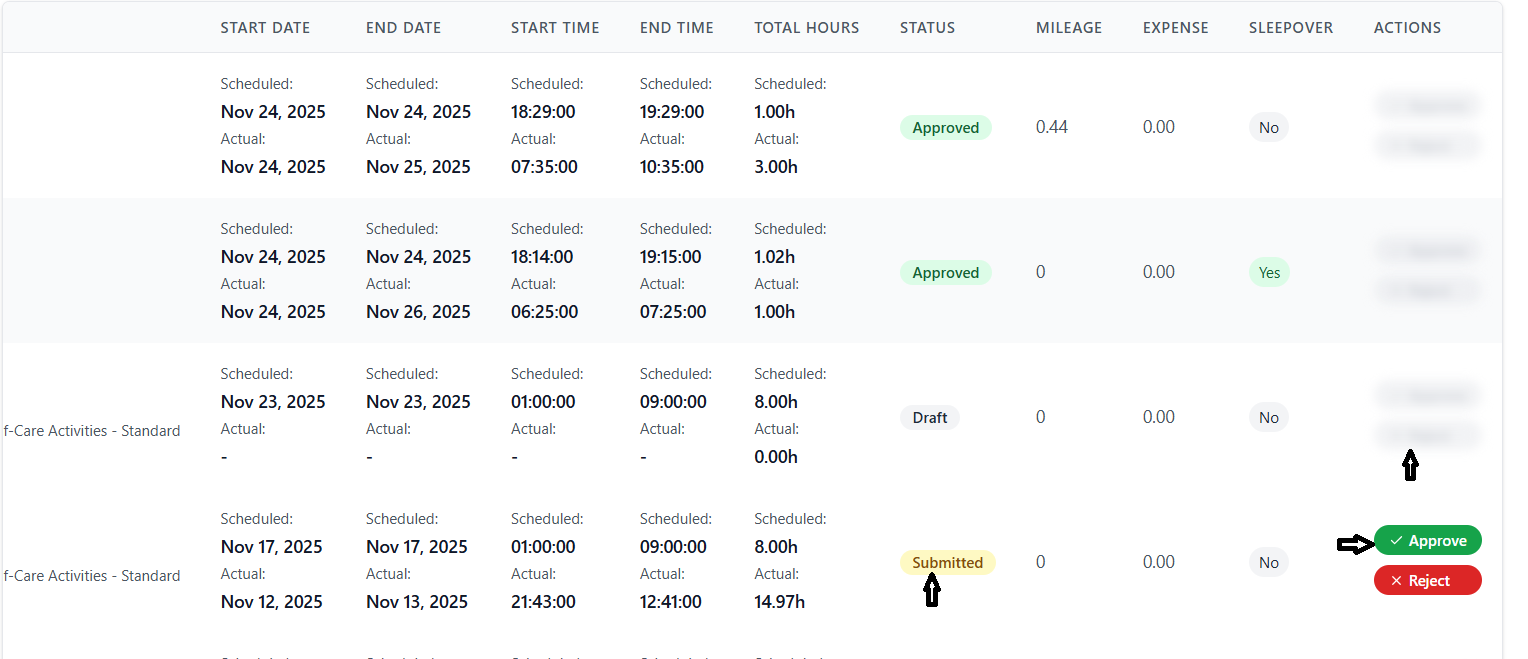Sort by the START DATE column header
The image size is (1528, 659).
[265, 28]
